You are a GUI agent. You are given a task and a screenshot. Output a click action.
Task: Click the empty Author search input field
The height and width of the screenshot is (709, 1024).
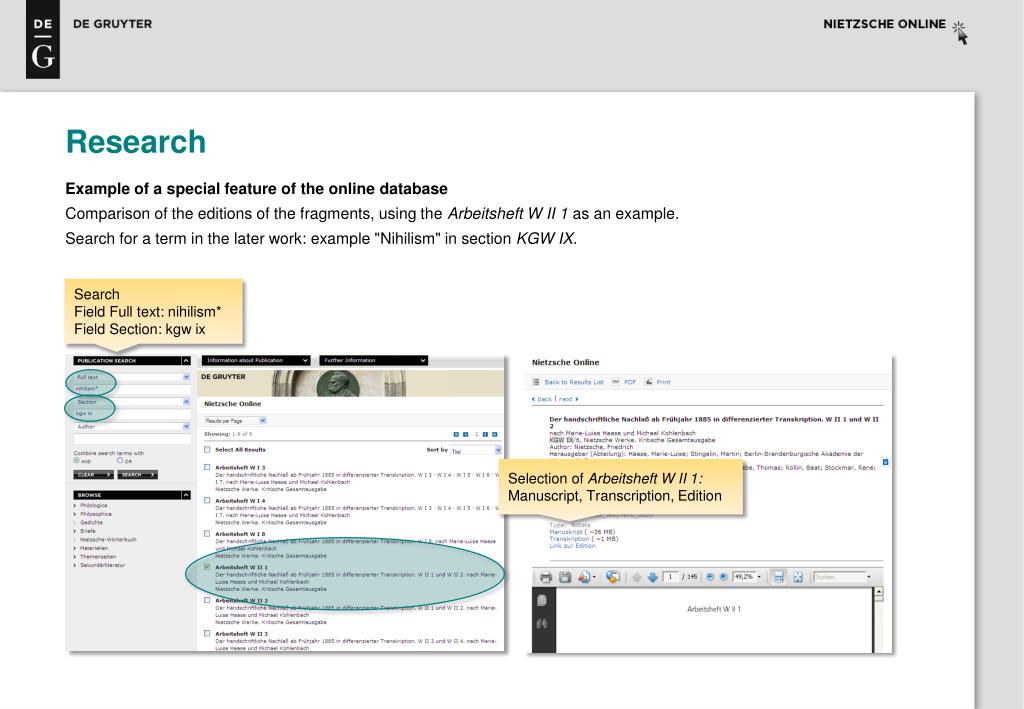[133, 439]
